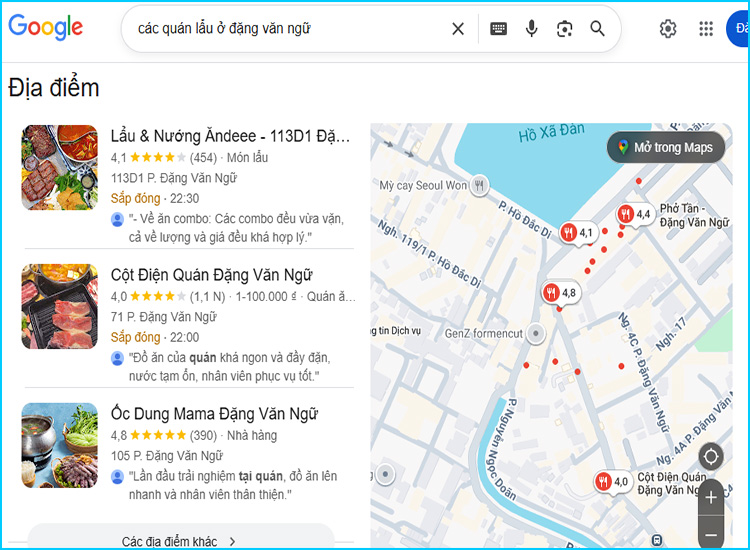The height and width of the screenshot is (550, 750).
Task: Click the Mỳ cay Seoul Won restaurant marker
Action: 479,185
